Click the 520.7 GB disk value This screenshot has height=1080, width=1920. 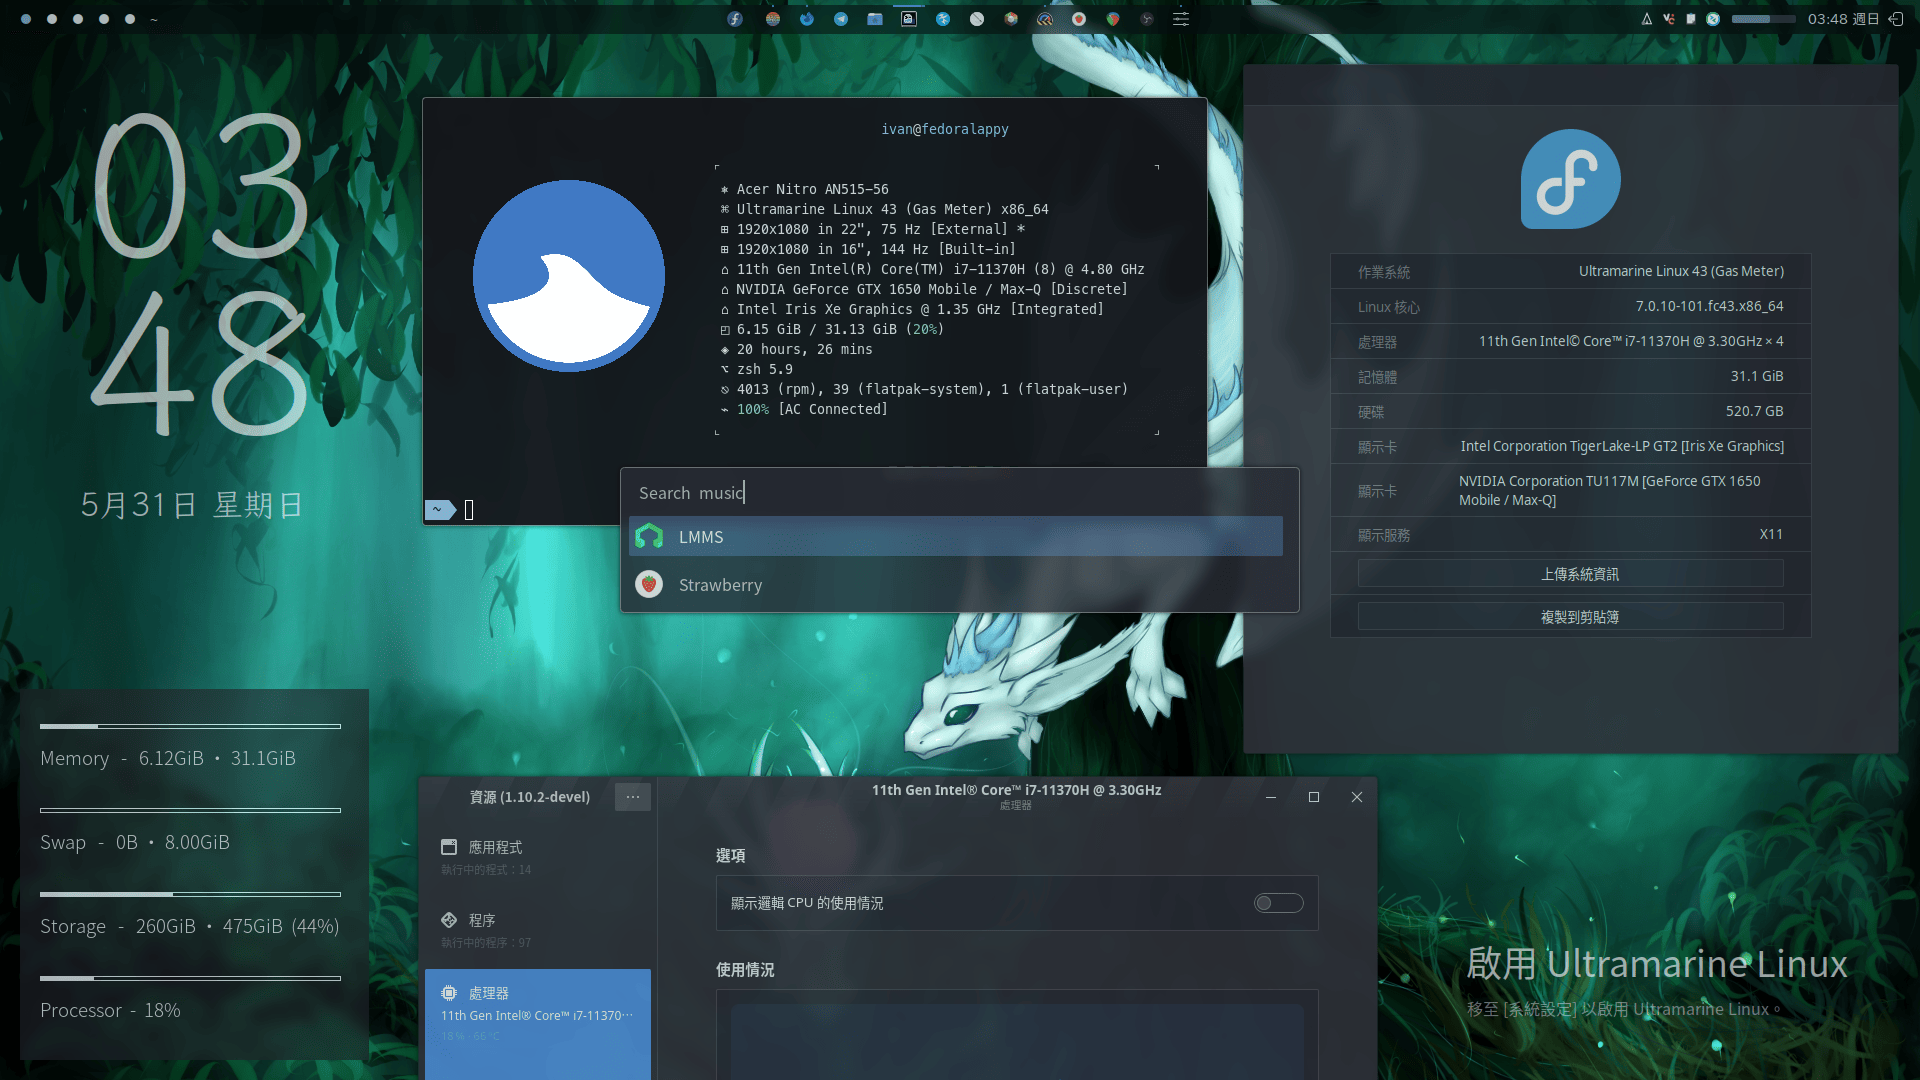click(x=1755, y=411)
